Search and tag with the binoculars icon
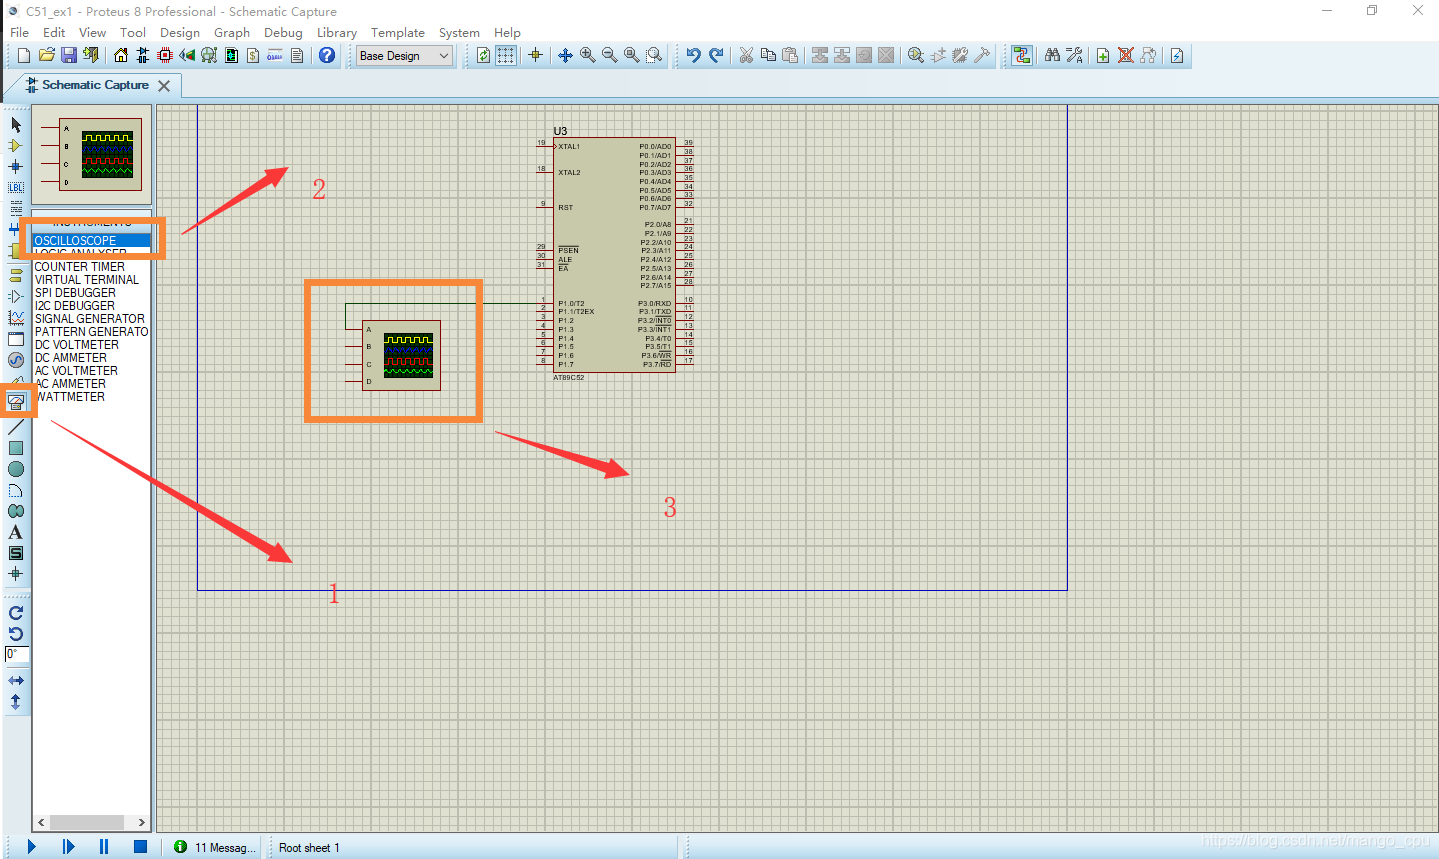Viewport: 1439px width, 859px height. [1052, 55]
